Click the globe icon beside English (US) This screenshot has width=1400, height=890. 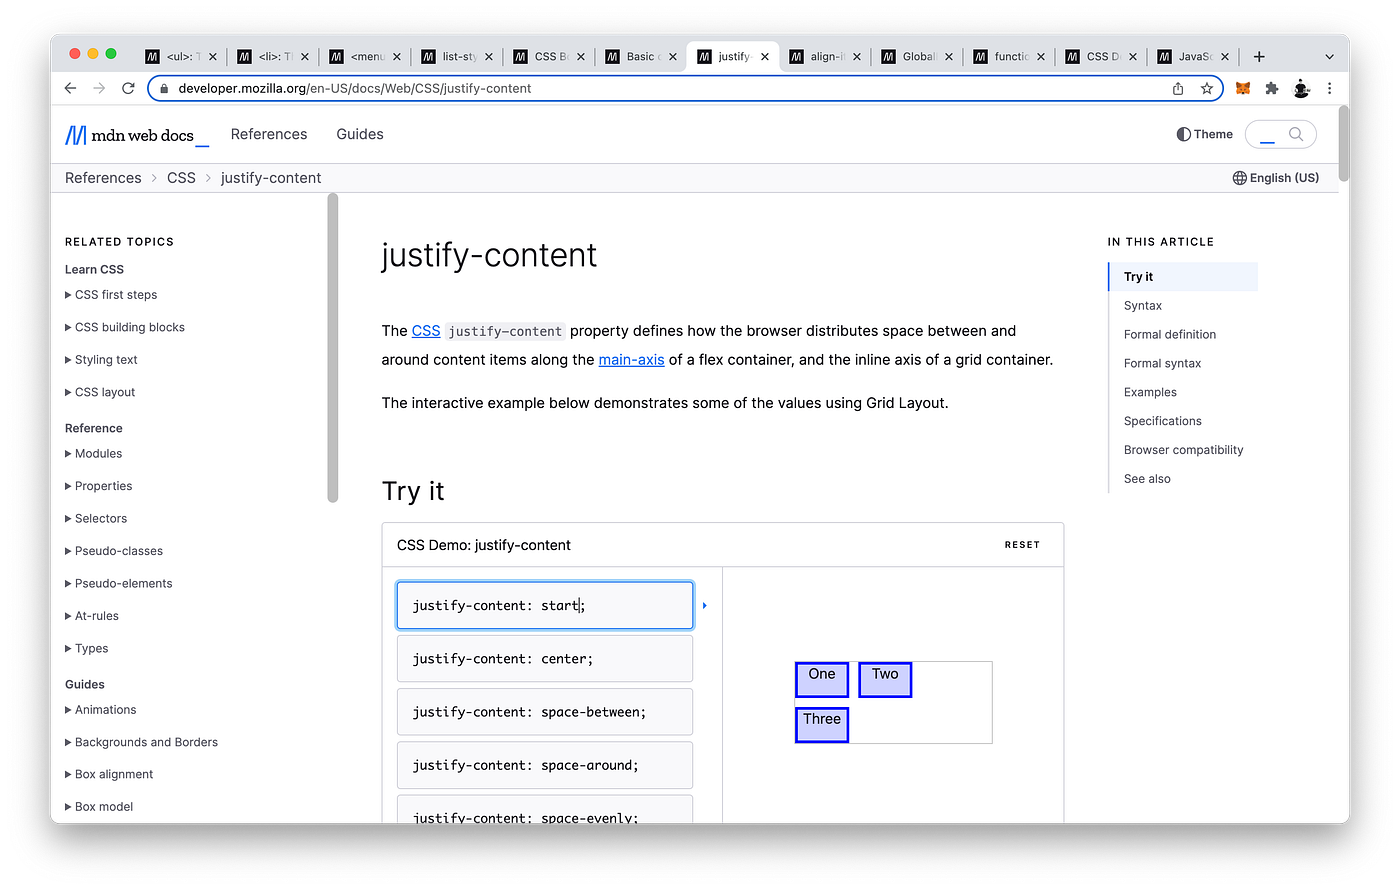[1239, 177]
